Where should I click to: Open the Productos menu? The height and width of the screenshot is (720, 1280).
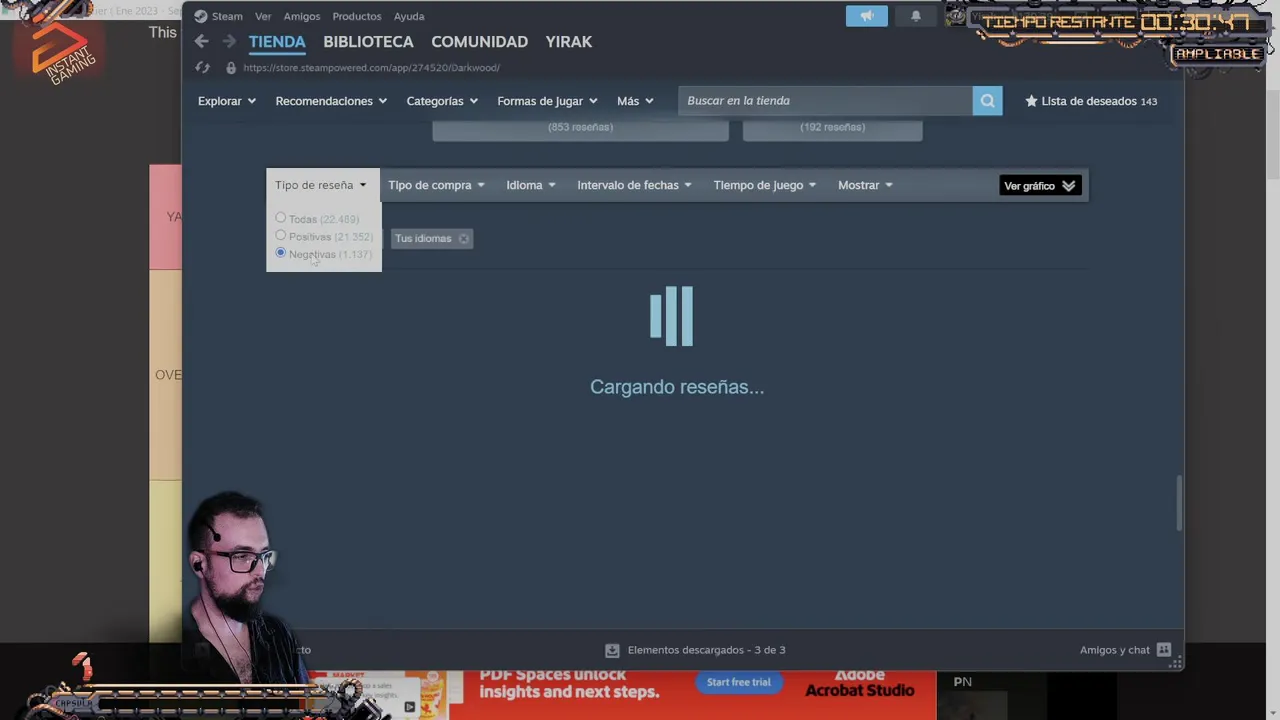(x=357, y=16)
